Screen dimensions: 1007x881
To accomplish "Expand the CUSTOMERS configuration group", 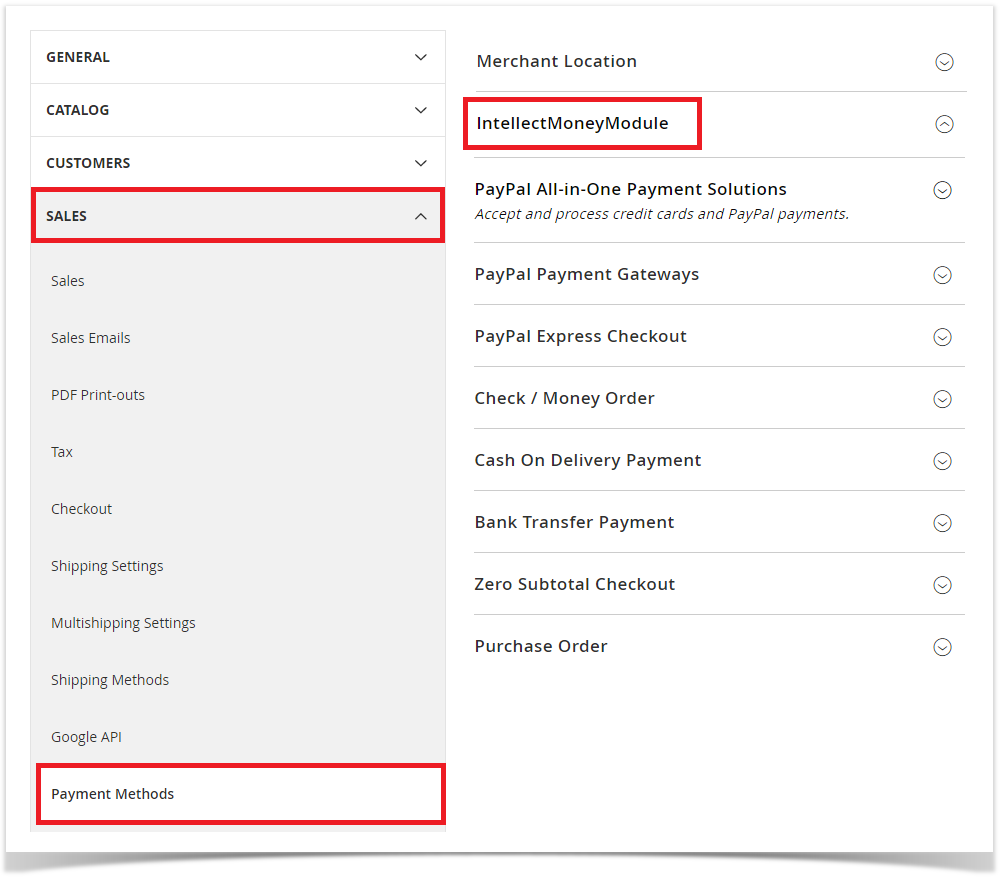I will 237,163.
